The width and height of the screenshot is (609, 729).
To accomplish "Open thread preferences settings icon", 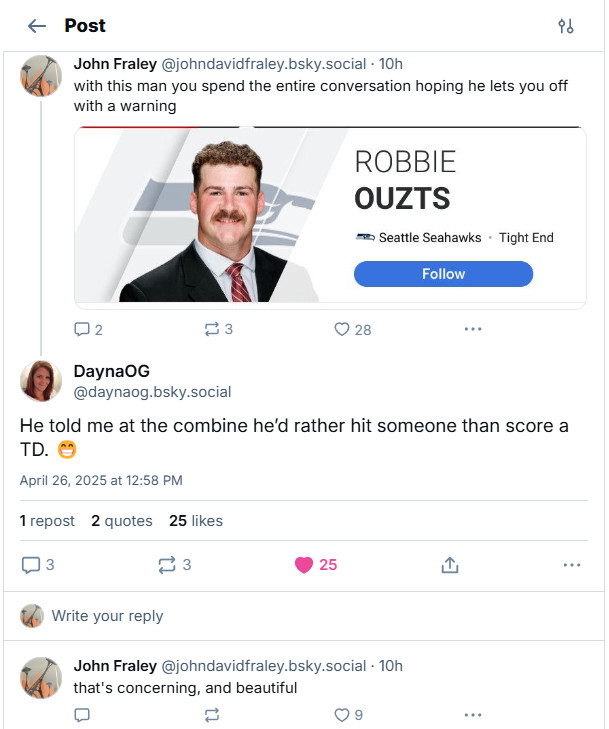I will click(566, 26).
